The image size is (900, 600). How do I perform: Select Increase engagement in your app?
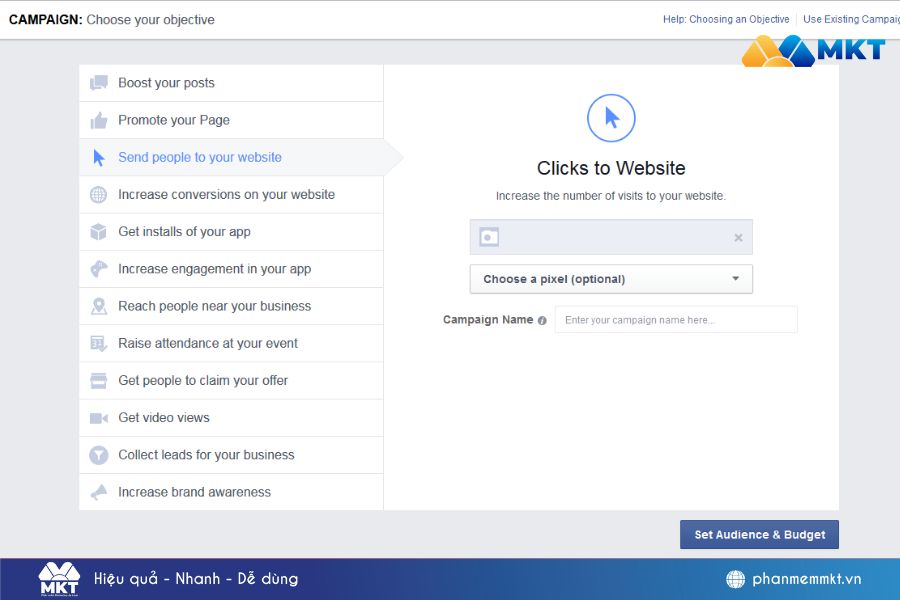pyautogui.click(x=214, y=269)
